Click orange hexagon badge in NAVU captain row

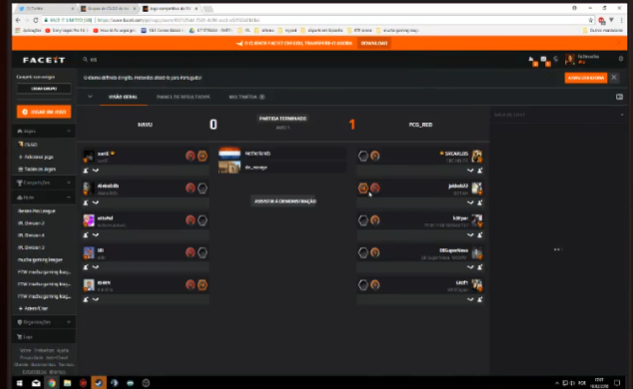coord(202,156)
